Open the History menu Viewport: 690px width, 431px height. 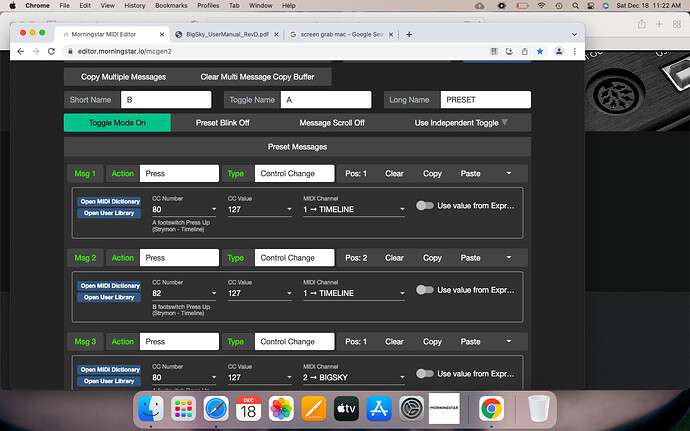tap(135, 6)
